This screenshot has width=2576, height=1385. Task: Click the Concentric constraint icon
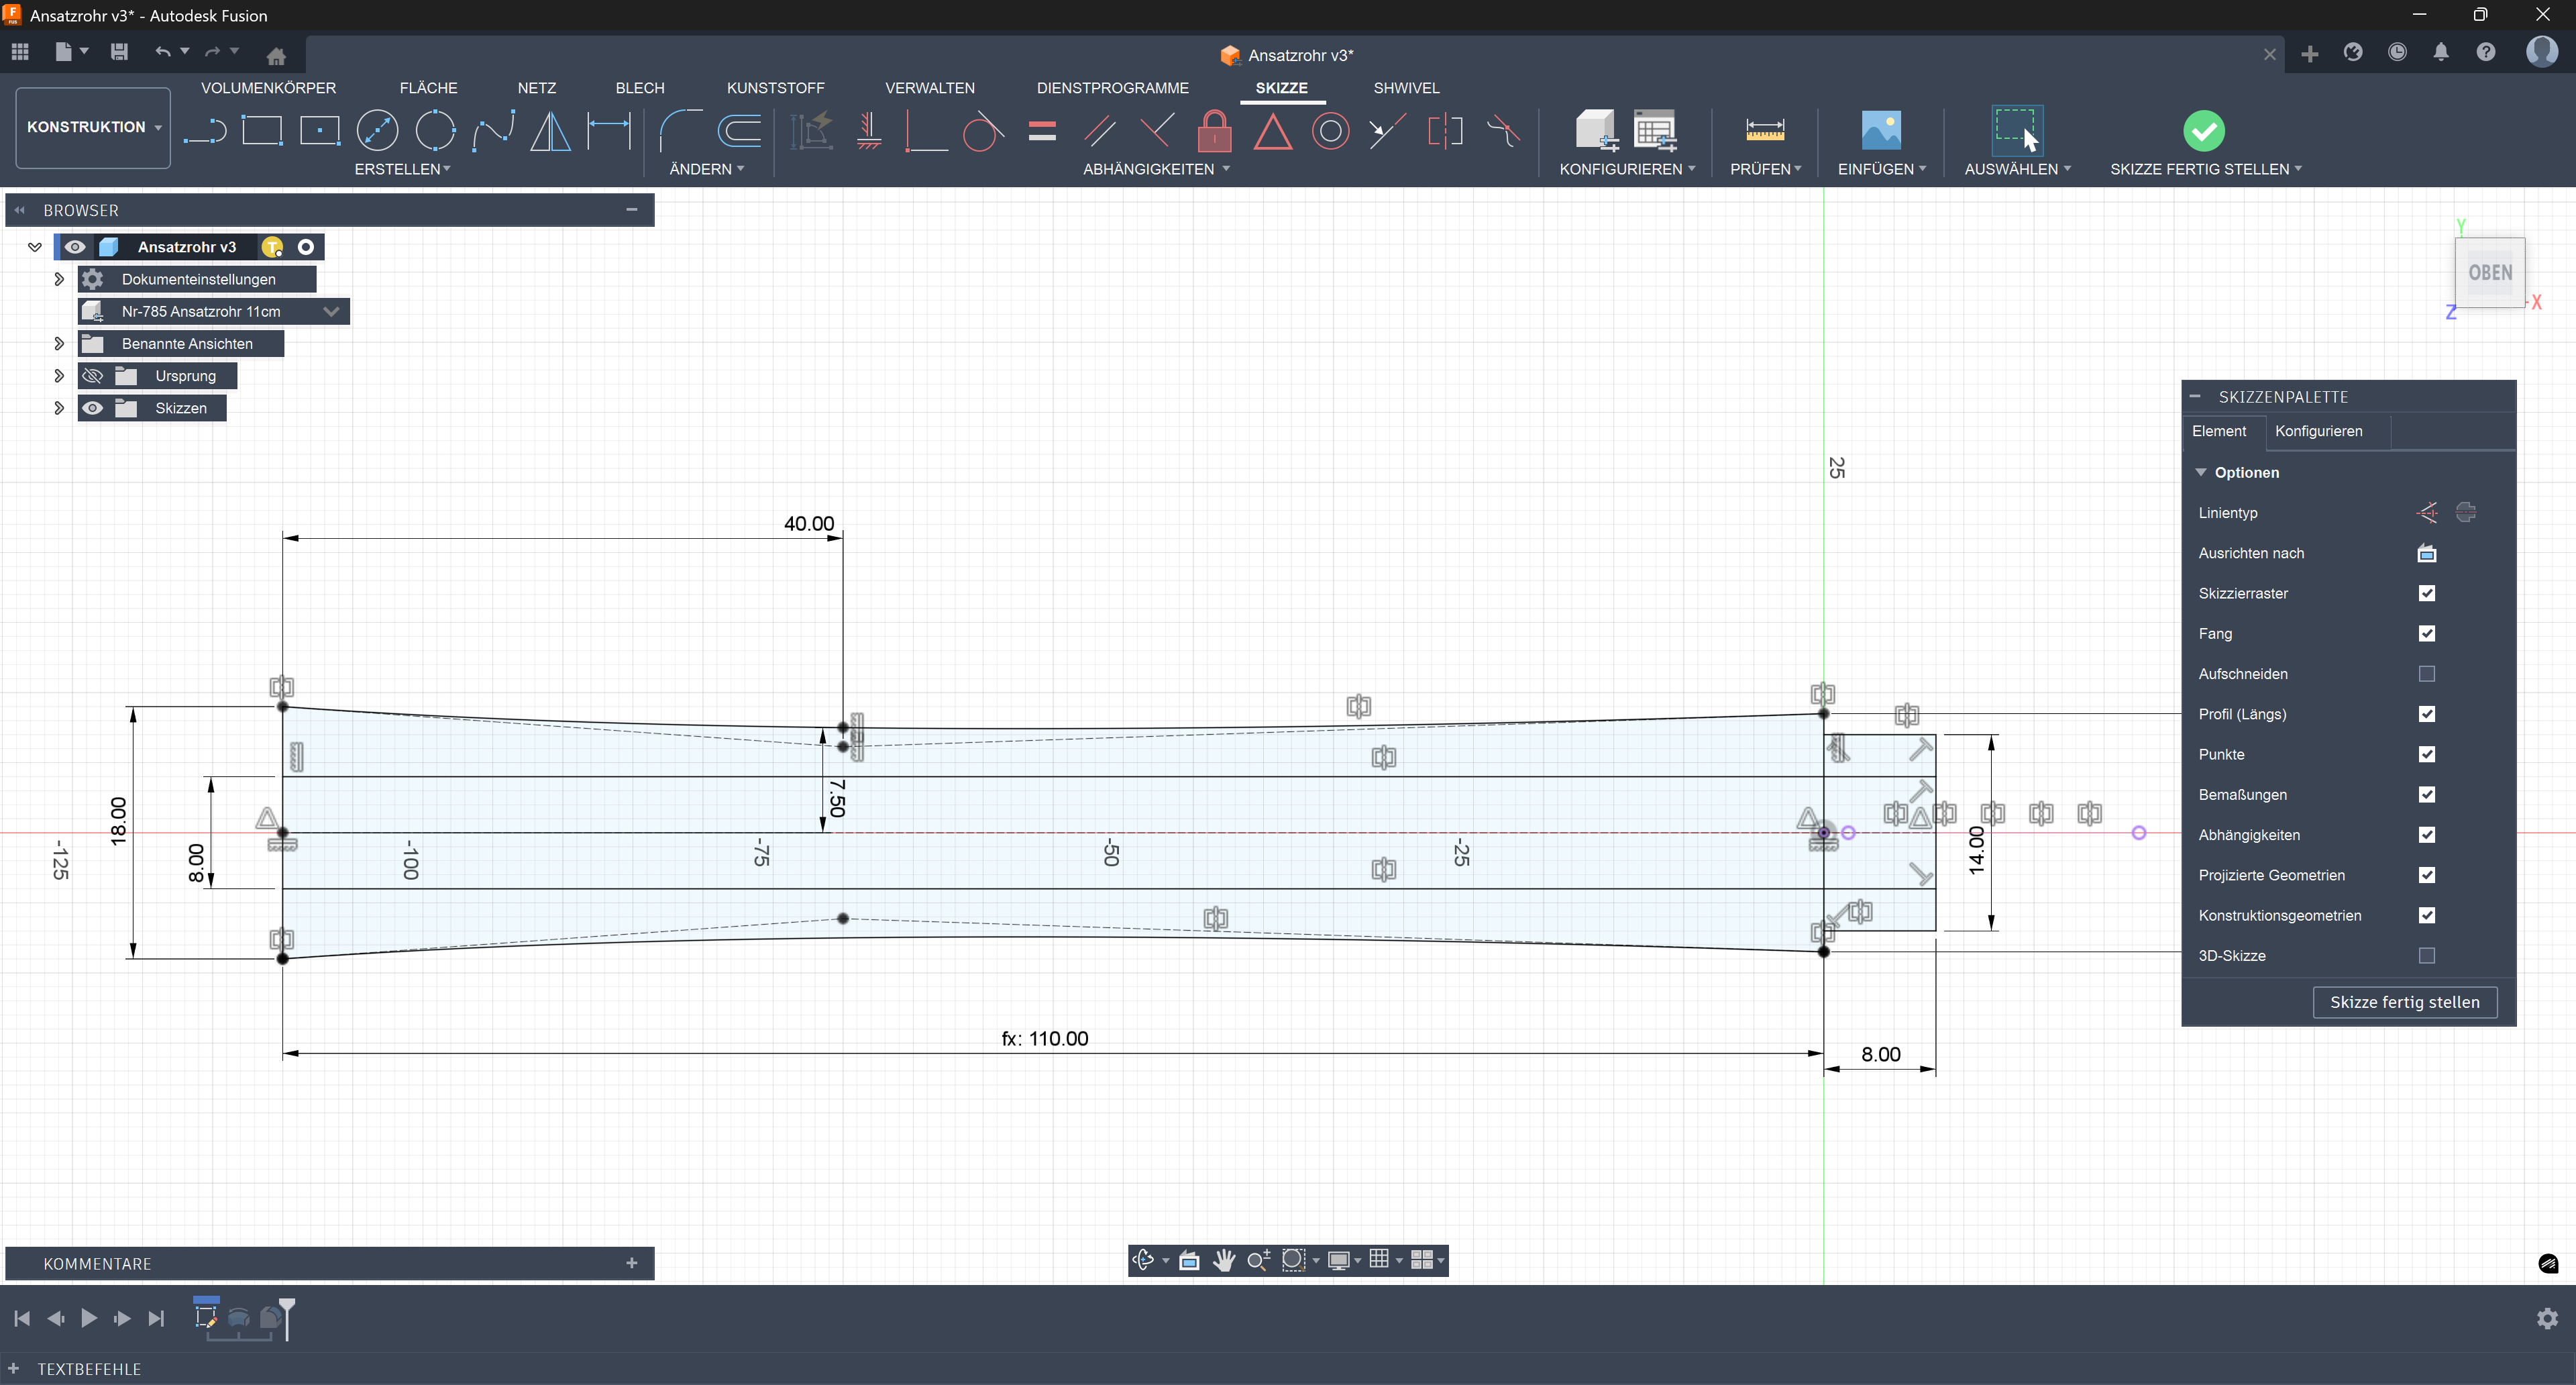[x=1330, y=131]
